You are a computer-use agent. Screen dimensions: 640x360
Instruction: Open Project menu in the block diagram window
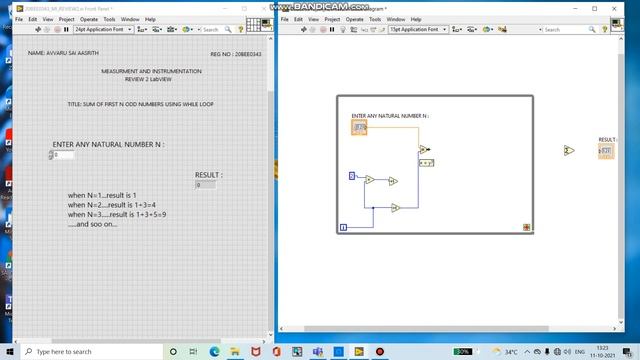(332, 19)
